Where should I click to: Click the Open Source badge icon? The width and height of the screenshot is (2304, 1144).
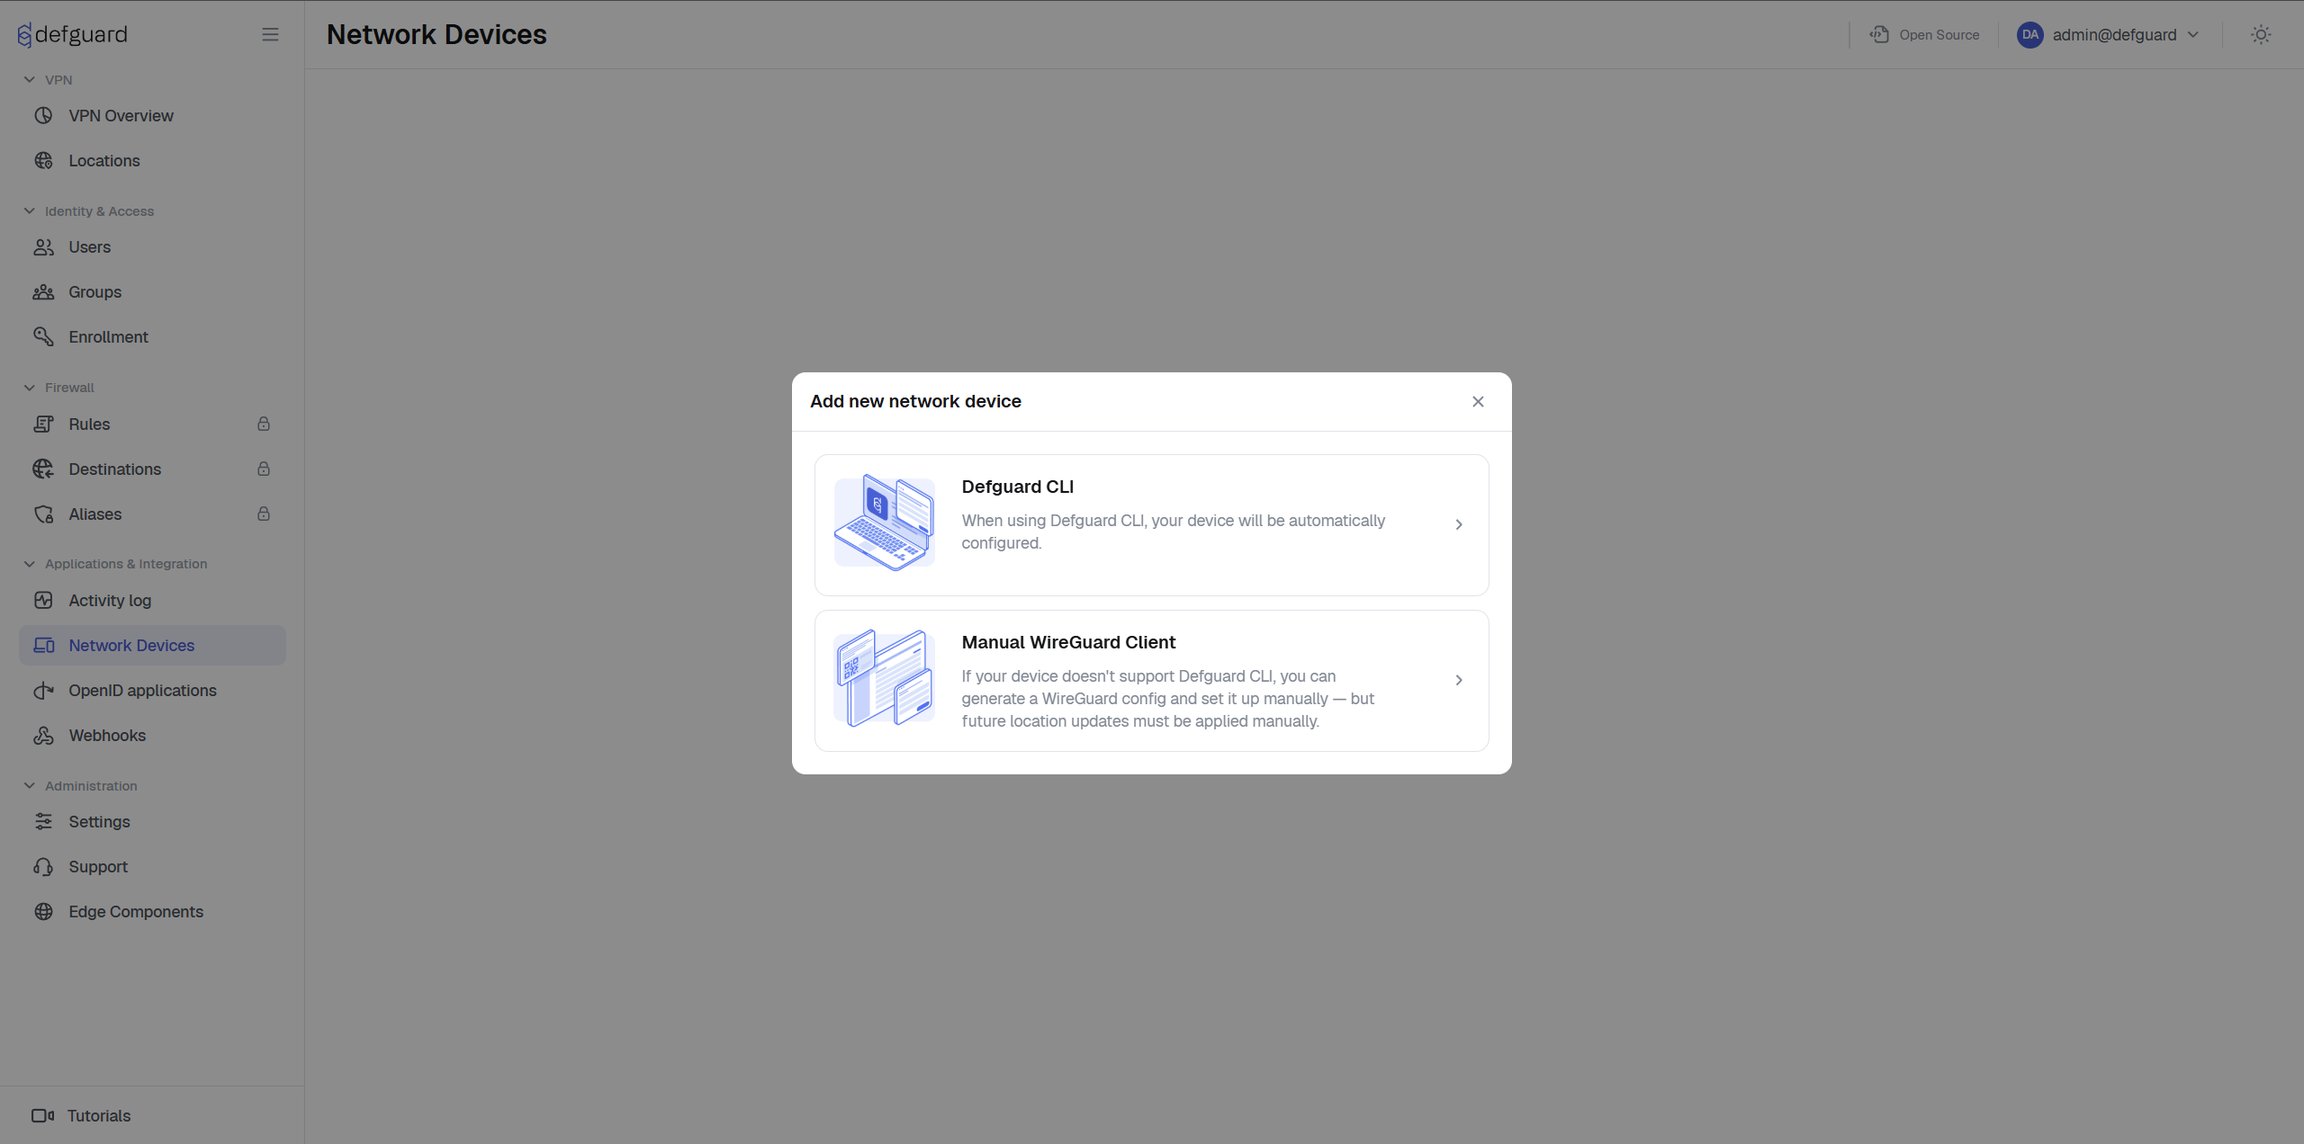pos(1879,35)
